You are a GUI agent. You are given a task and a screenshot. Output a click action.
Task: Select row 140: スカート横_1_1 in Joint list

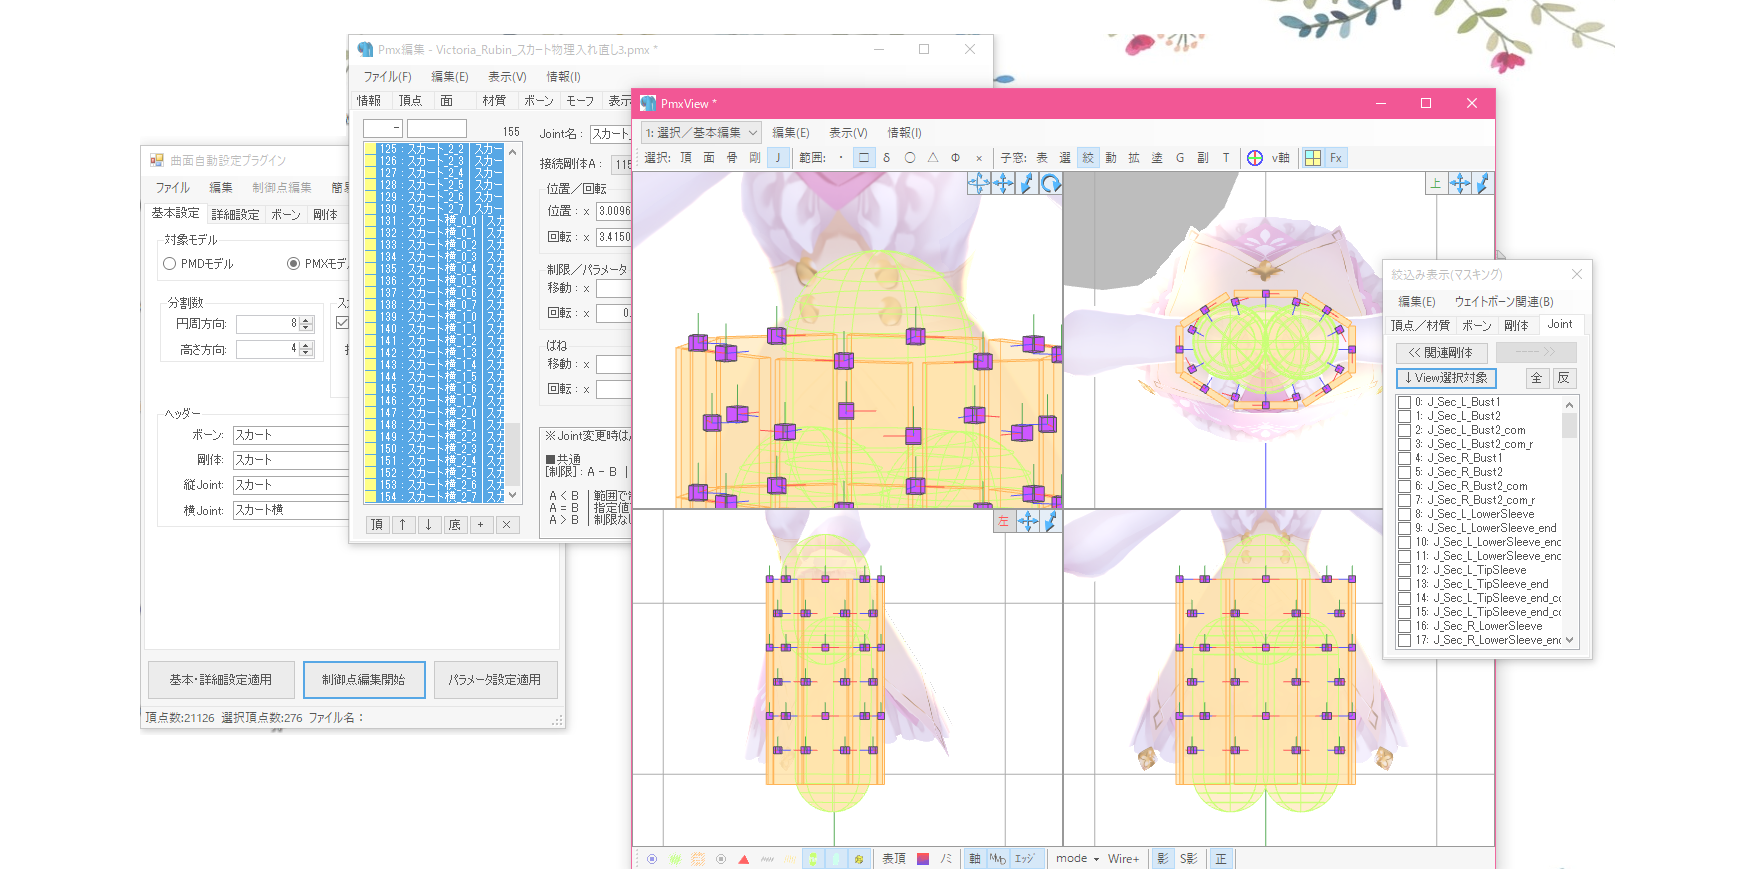pyautogui.click(x=434, y=329)
